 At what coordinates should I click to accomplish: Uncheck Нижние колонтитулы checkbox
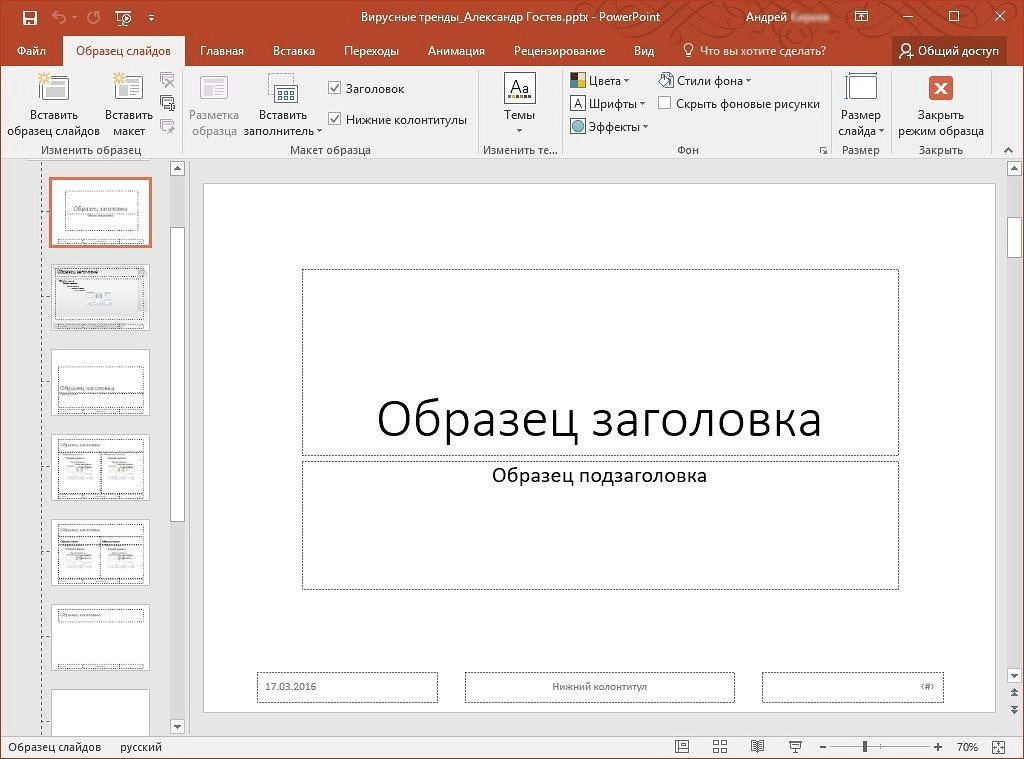point(335,119)
